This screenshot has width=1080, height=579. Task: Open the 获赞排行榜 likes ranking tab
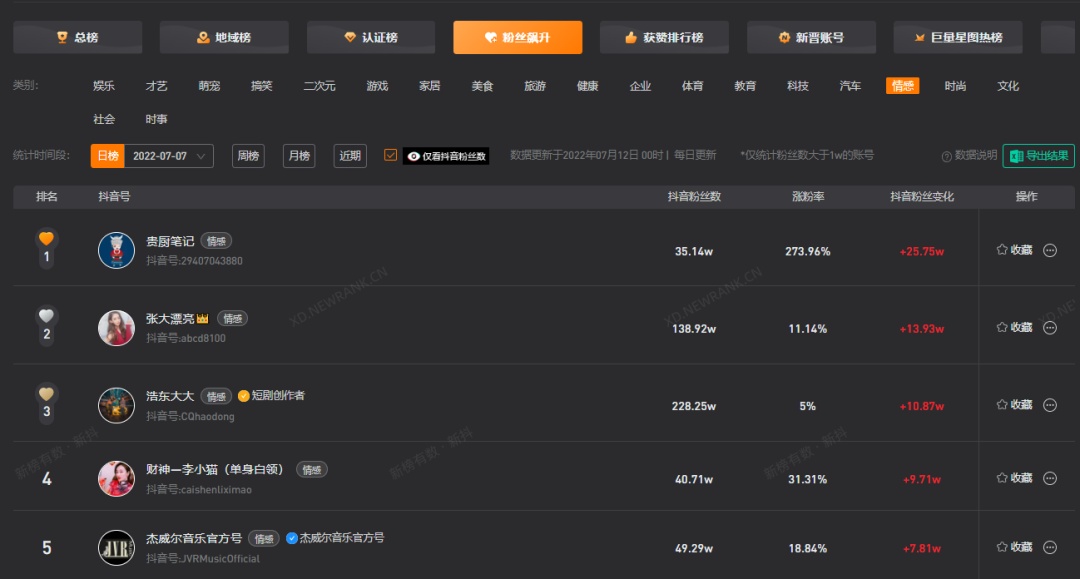pyautogui.click(x=664, y=37)
